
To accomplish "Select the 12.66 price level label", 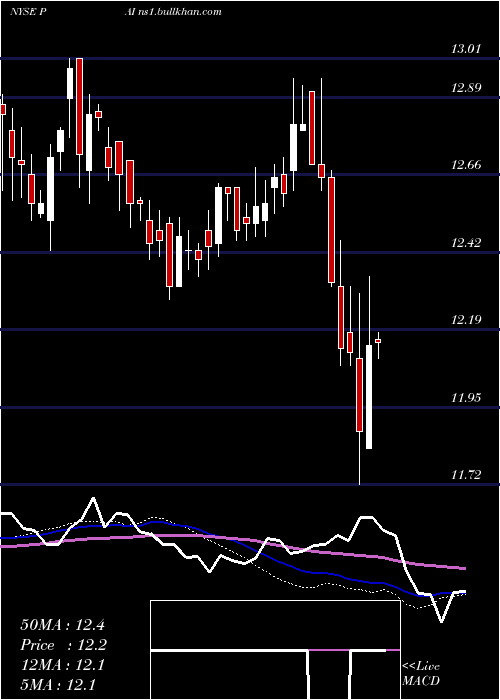I will click(466, 165).
